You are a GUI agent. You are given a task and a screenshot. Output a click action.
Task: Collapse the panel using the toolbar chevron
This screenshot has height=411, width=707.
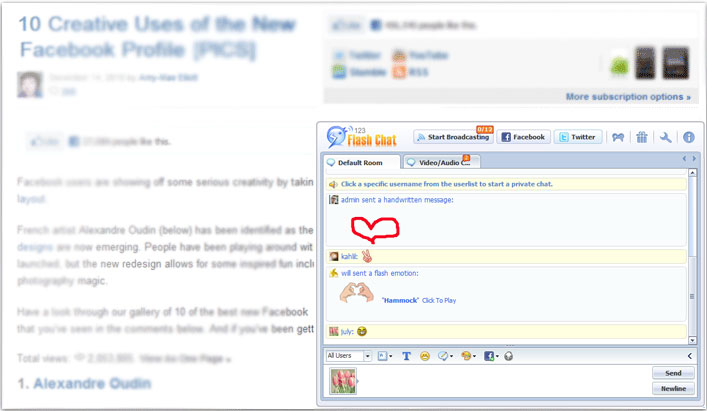coord(690,356)
